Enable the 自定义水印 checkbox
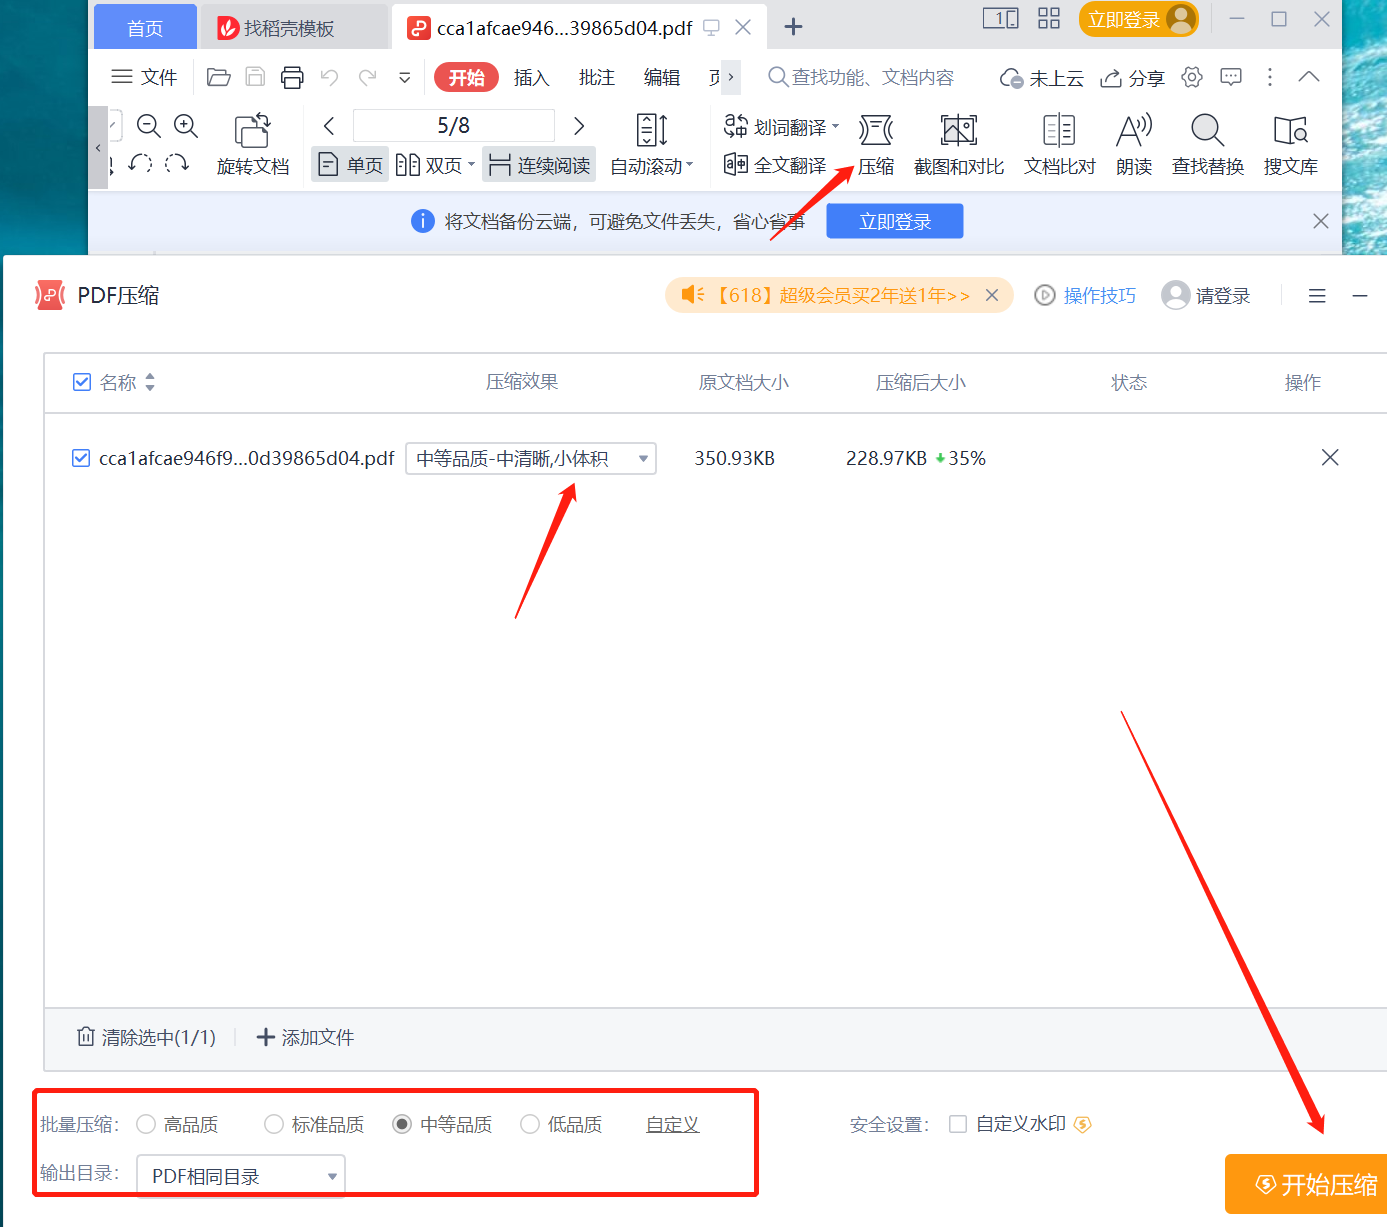Viewport: 1387px width, 1227px height. click(958, 1124)
